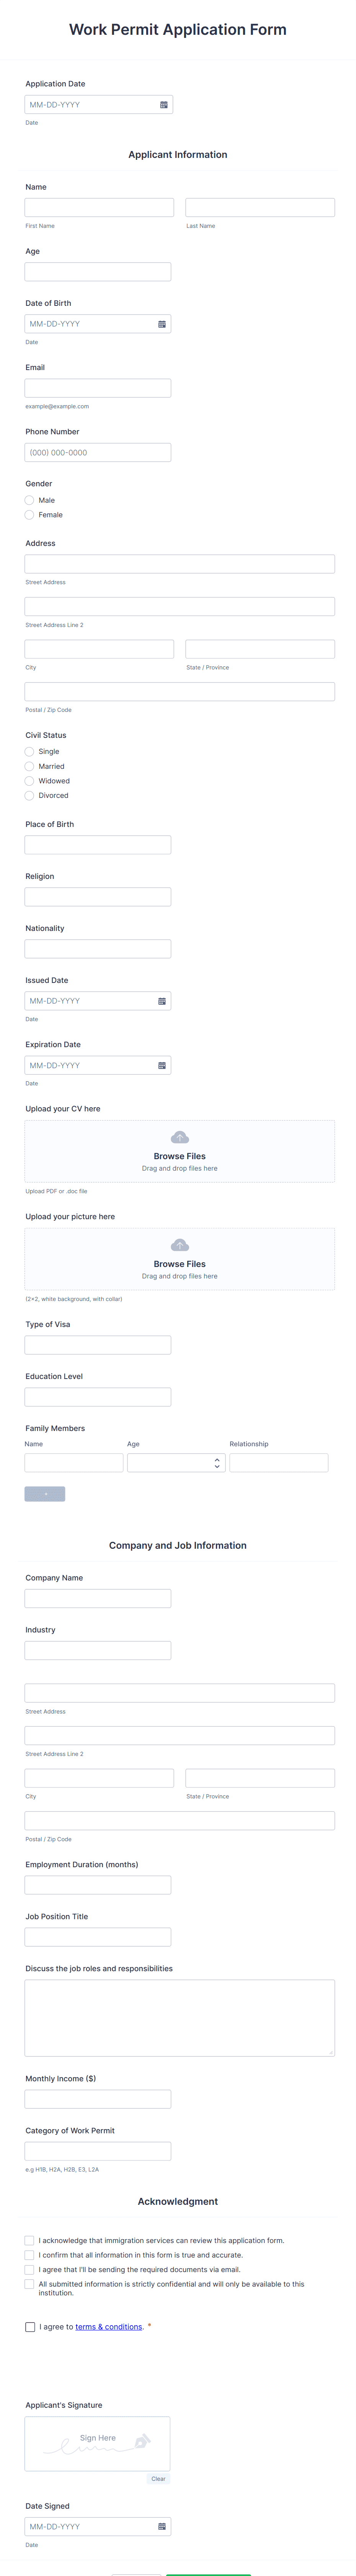Open the Date of Birth calendar picker
Viewport: 356px width, 2576px height.
click(162, 323)
